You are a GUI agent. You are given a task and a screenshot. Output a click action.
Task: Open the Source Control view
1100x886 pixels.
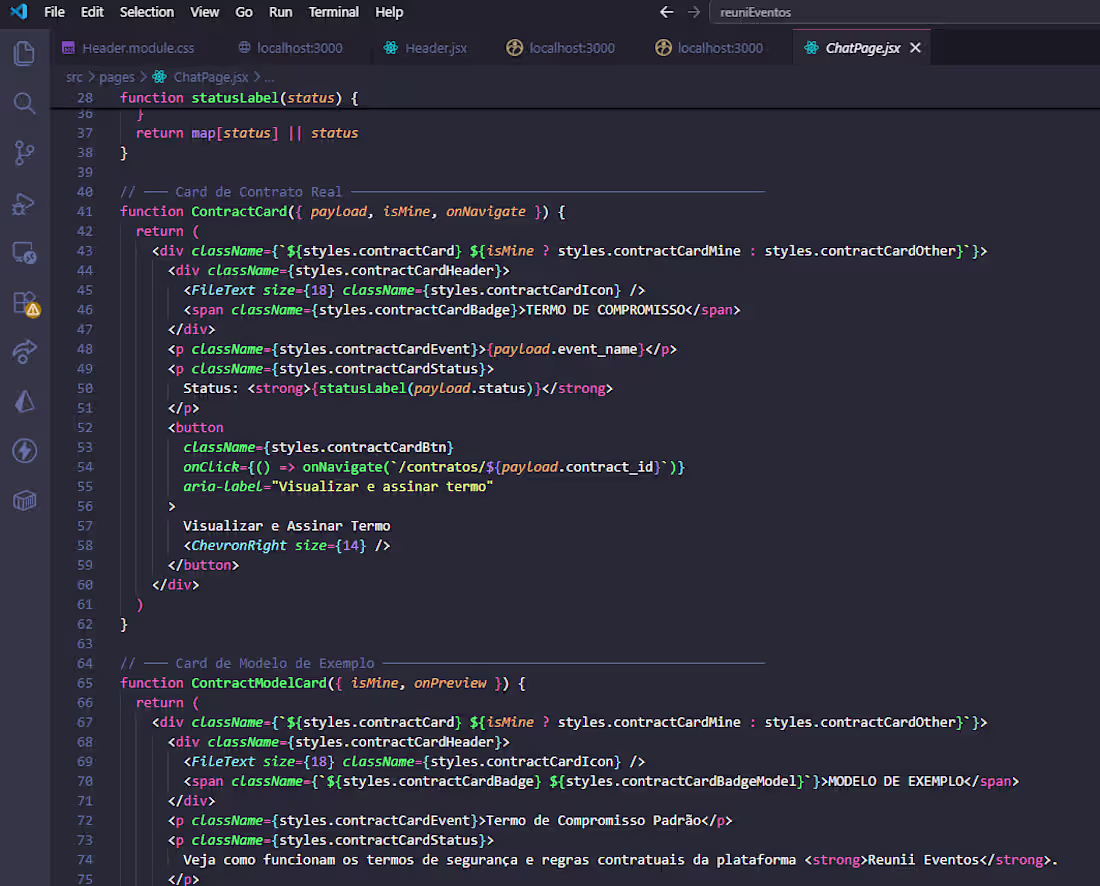(x=25, y=153)
